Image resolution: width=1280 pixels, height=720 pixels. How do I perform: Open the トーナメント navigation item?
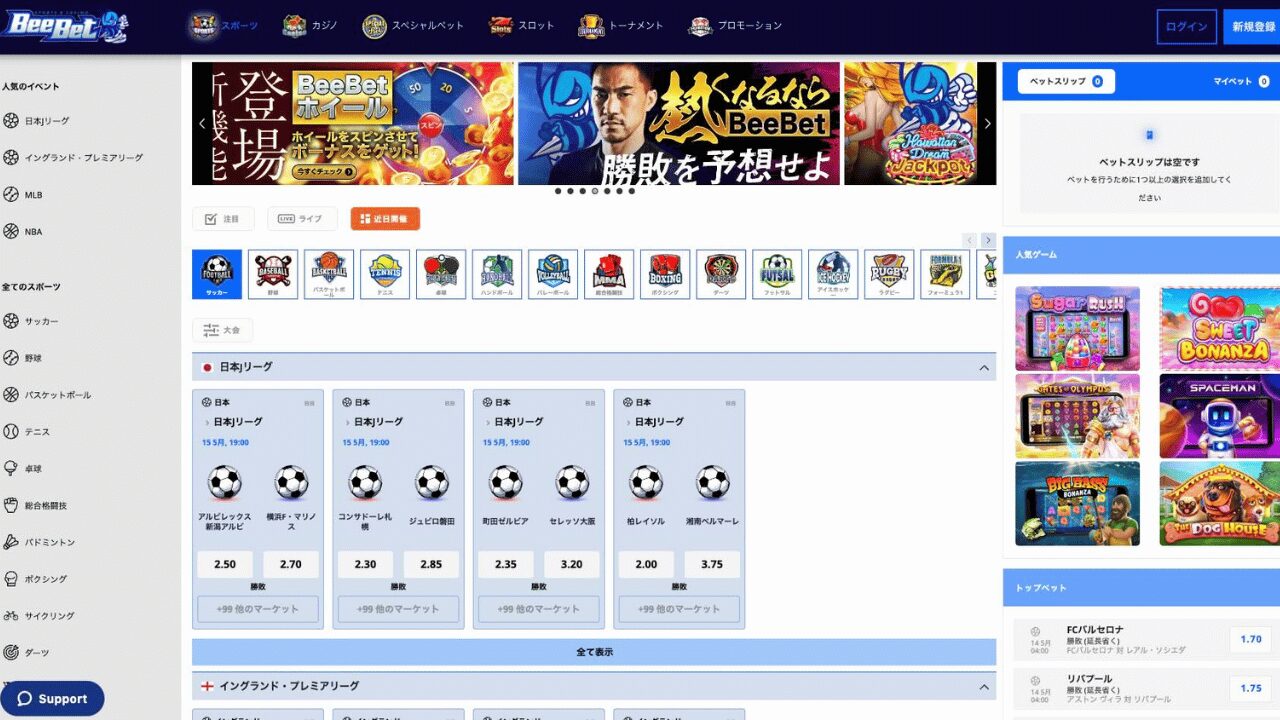[620, 26]
